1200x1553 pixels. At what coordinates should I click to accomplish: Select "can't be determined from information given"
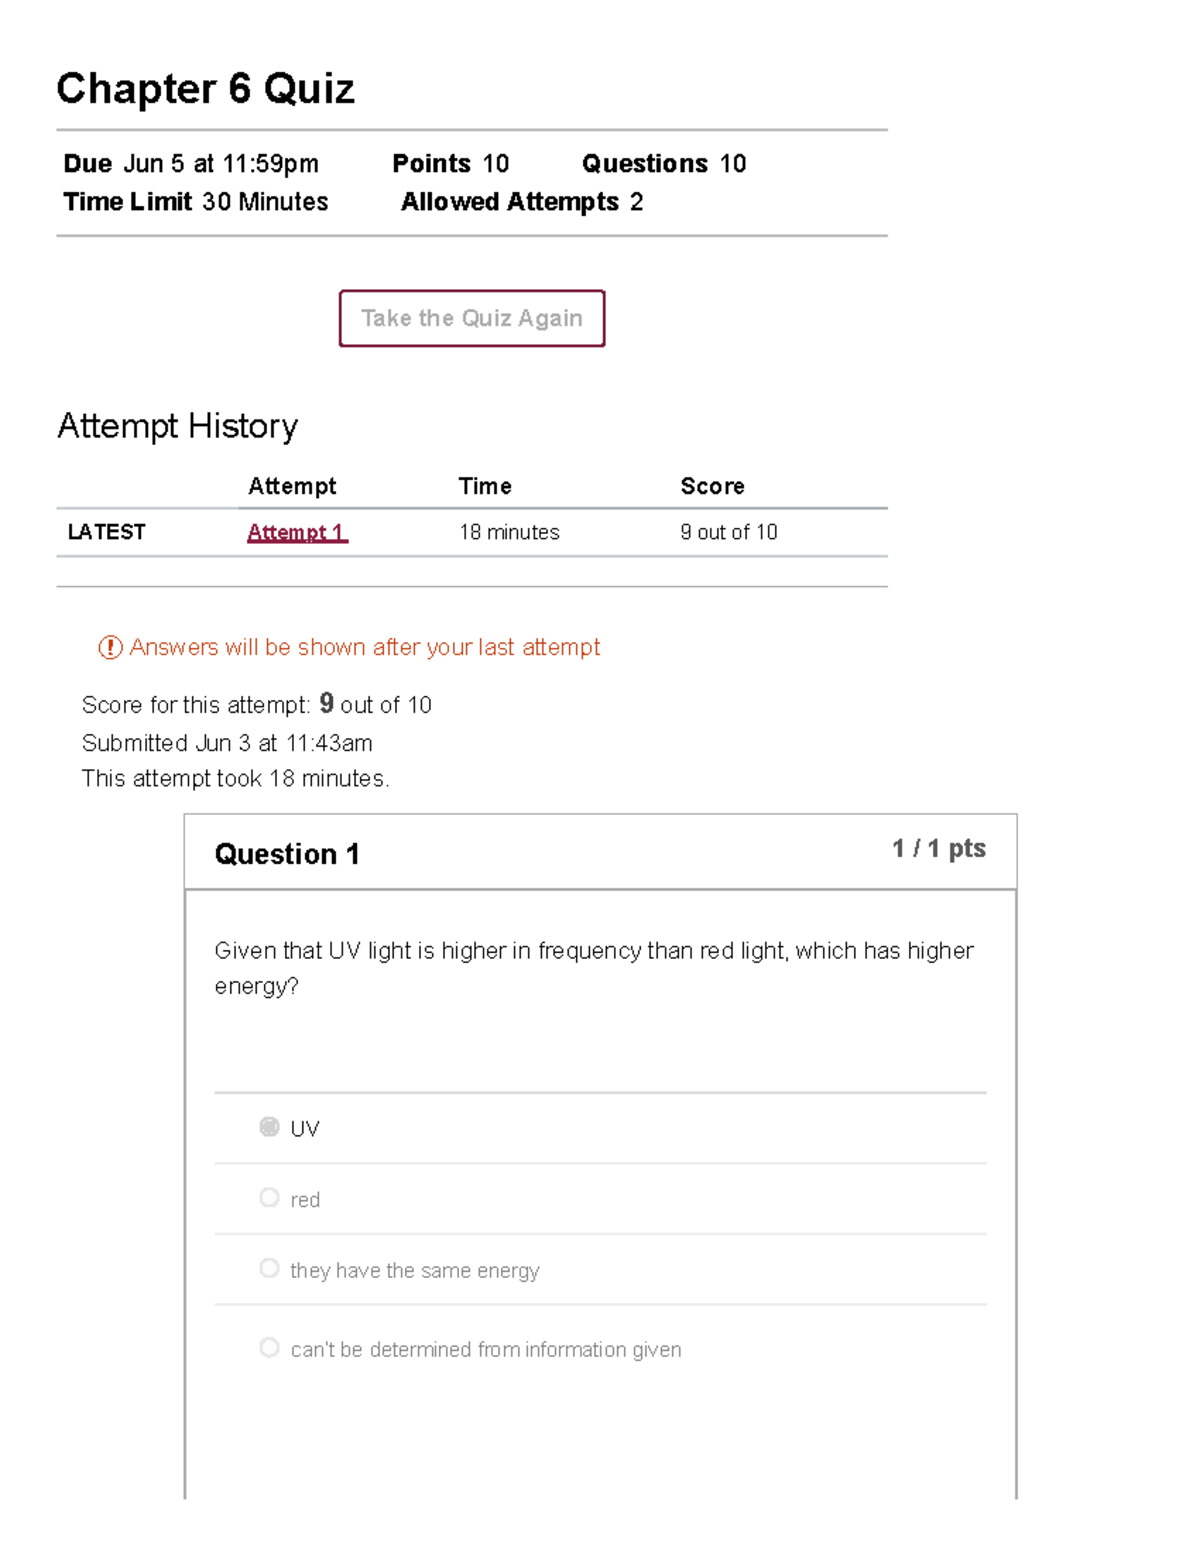(x=268, y=1347)
